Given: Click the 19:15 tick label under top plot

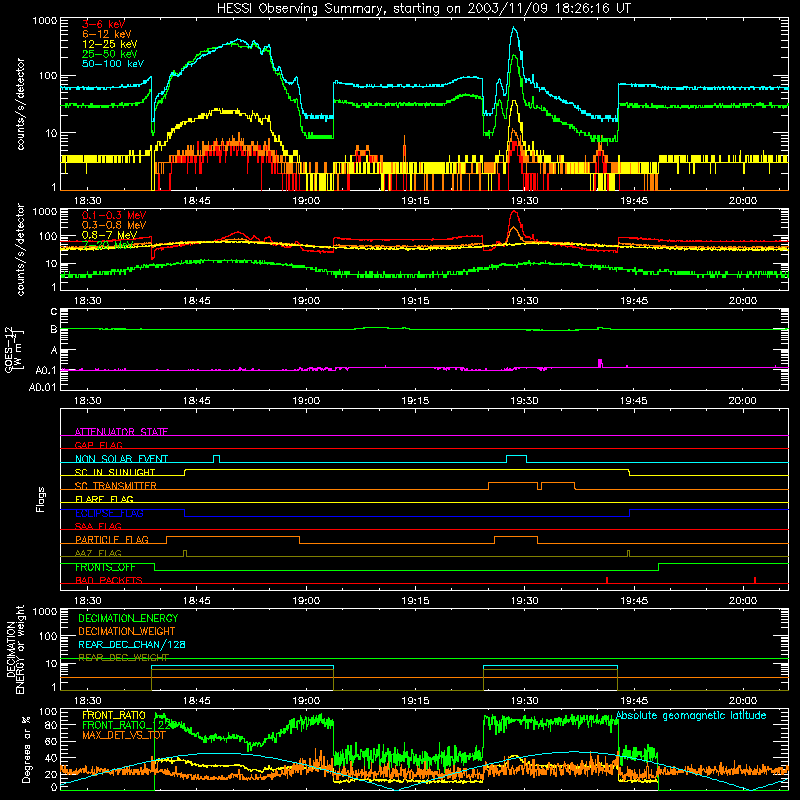Looking at the screenshot, I should point(415,201).
